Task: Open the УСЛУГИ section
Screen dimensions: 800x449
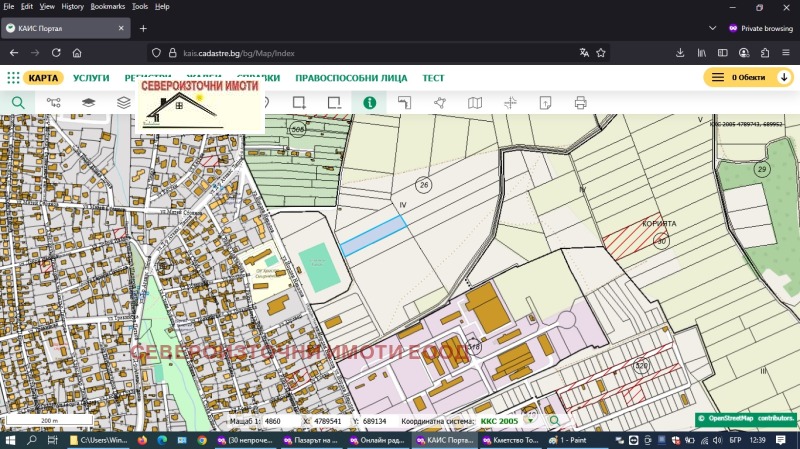Action: [91, 78]
